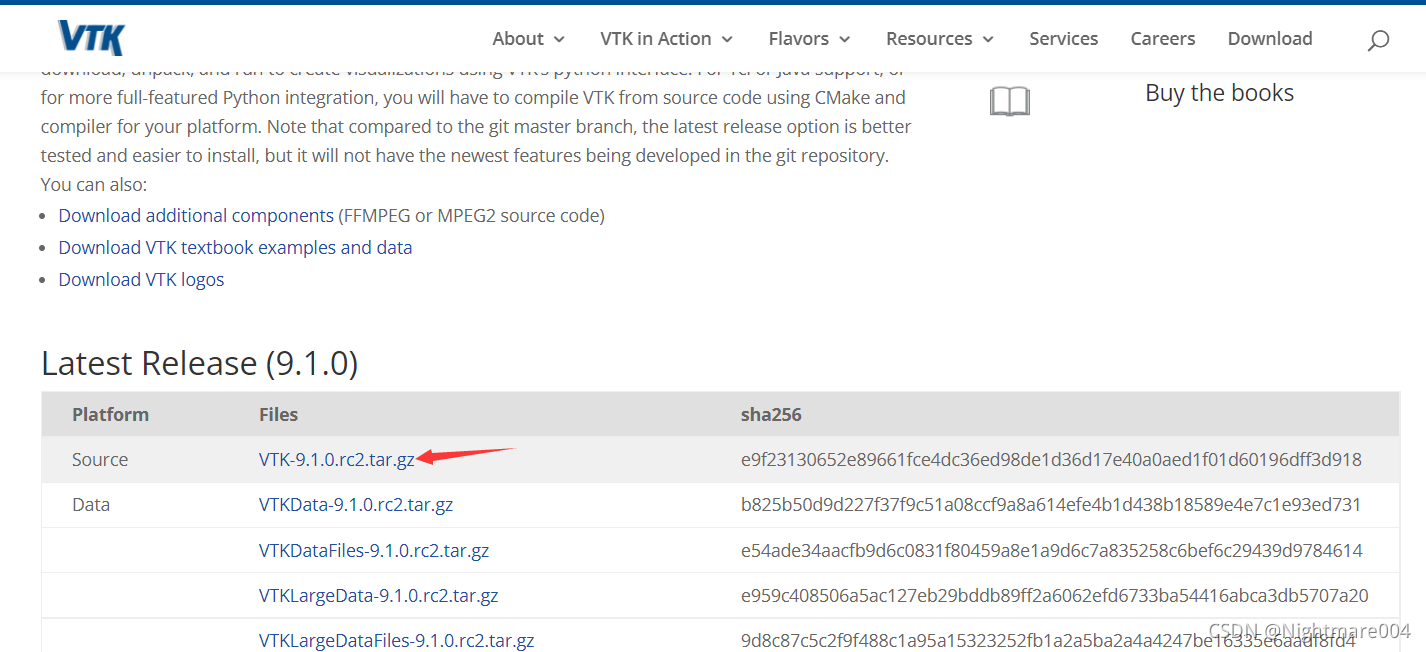Open the Download page in navbar
The image size is (1426, 652).
pyautogui.click(x=1270, y=38)
